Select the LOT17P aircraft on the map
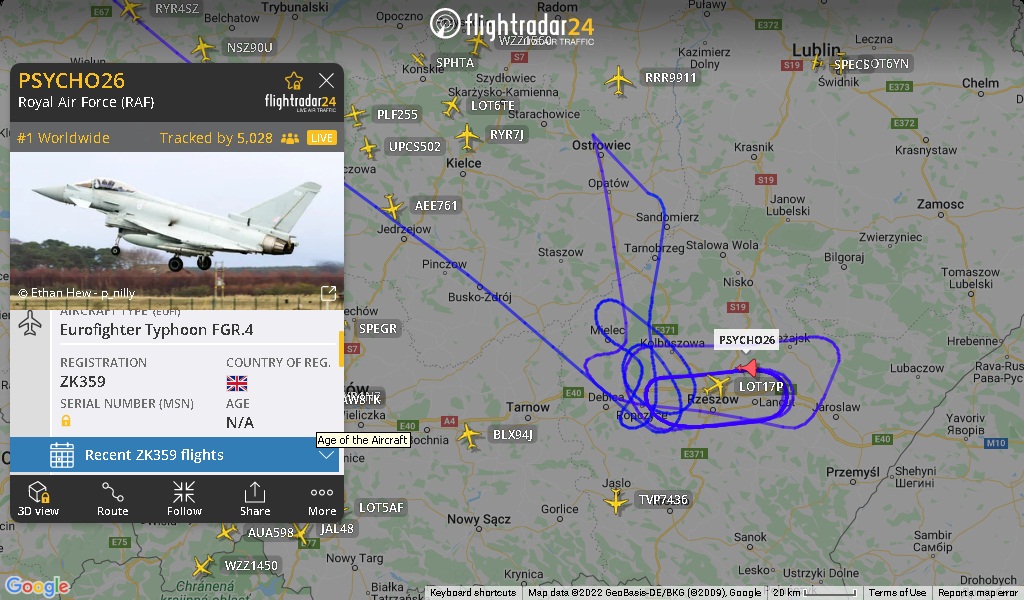The image size is (1024, 600). pyautogui.click(x=717, y=385)
